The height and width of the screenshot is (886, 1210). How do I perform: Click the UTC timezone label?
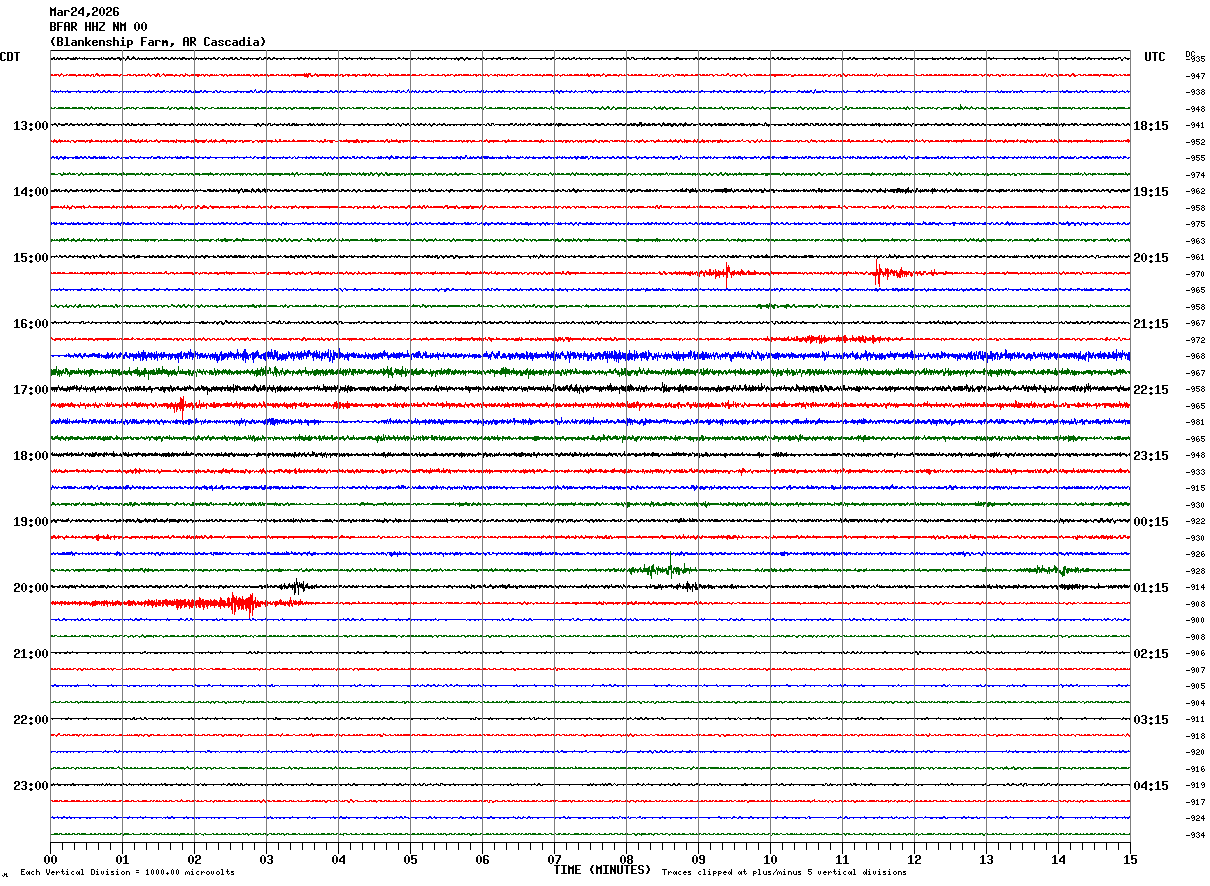[x=1155, y=57]
